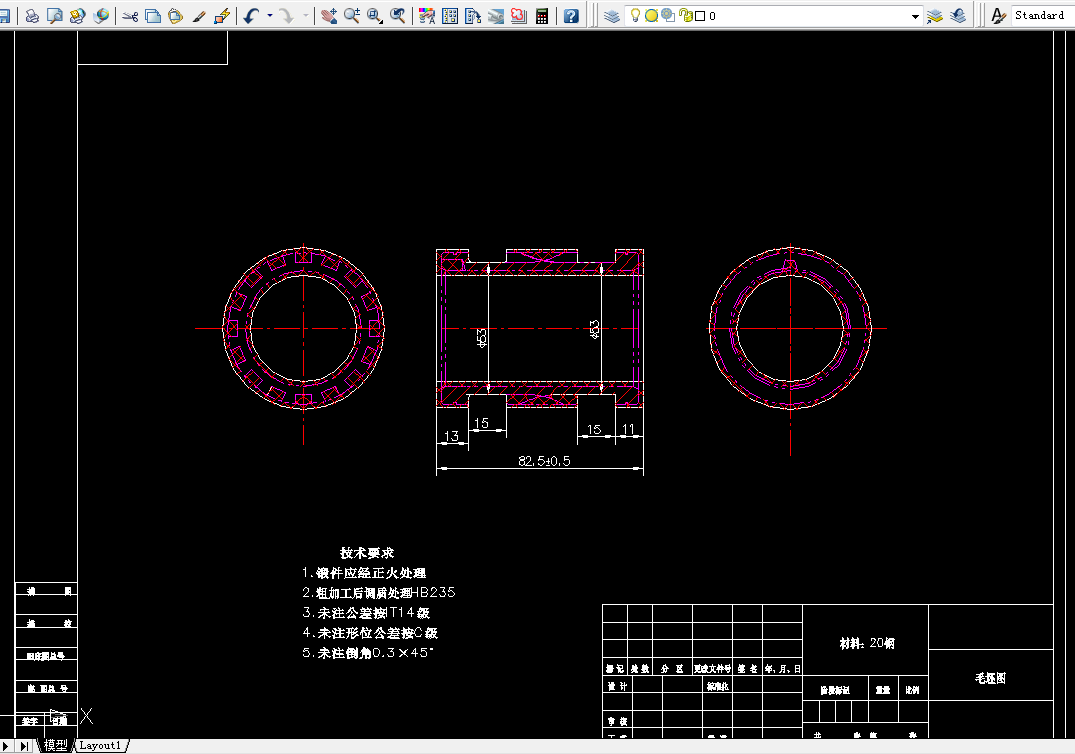Activate the Zoom Realtime magnifier
Screen dimensions: 1075x754
[352, 16]
